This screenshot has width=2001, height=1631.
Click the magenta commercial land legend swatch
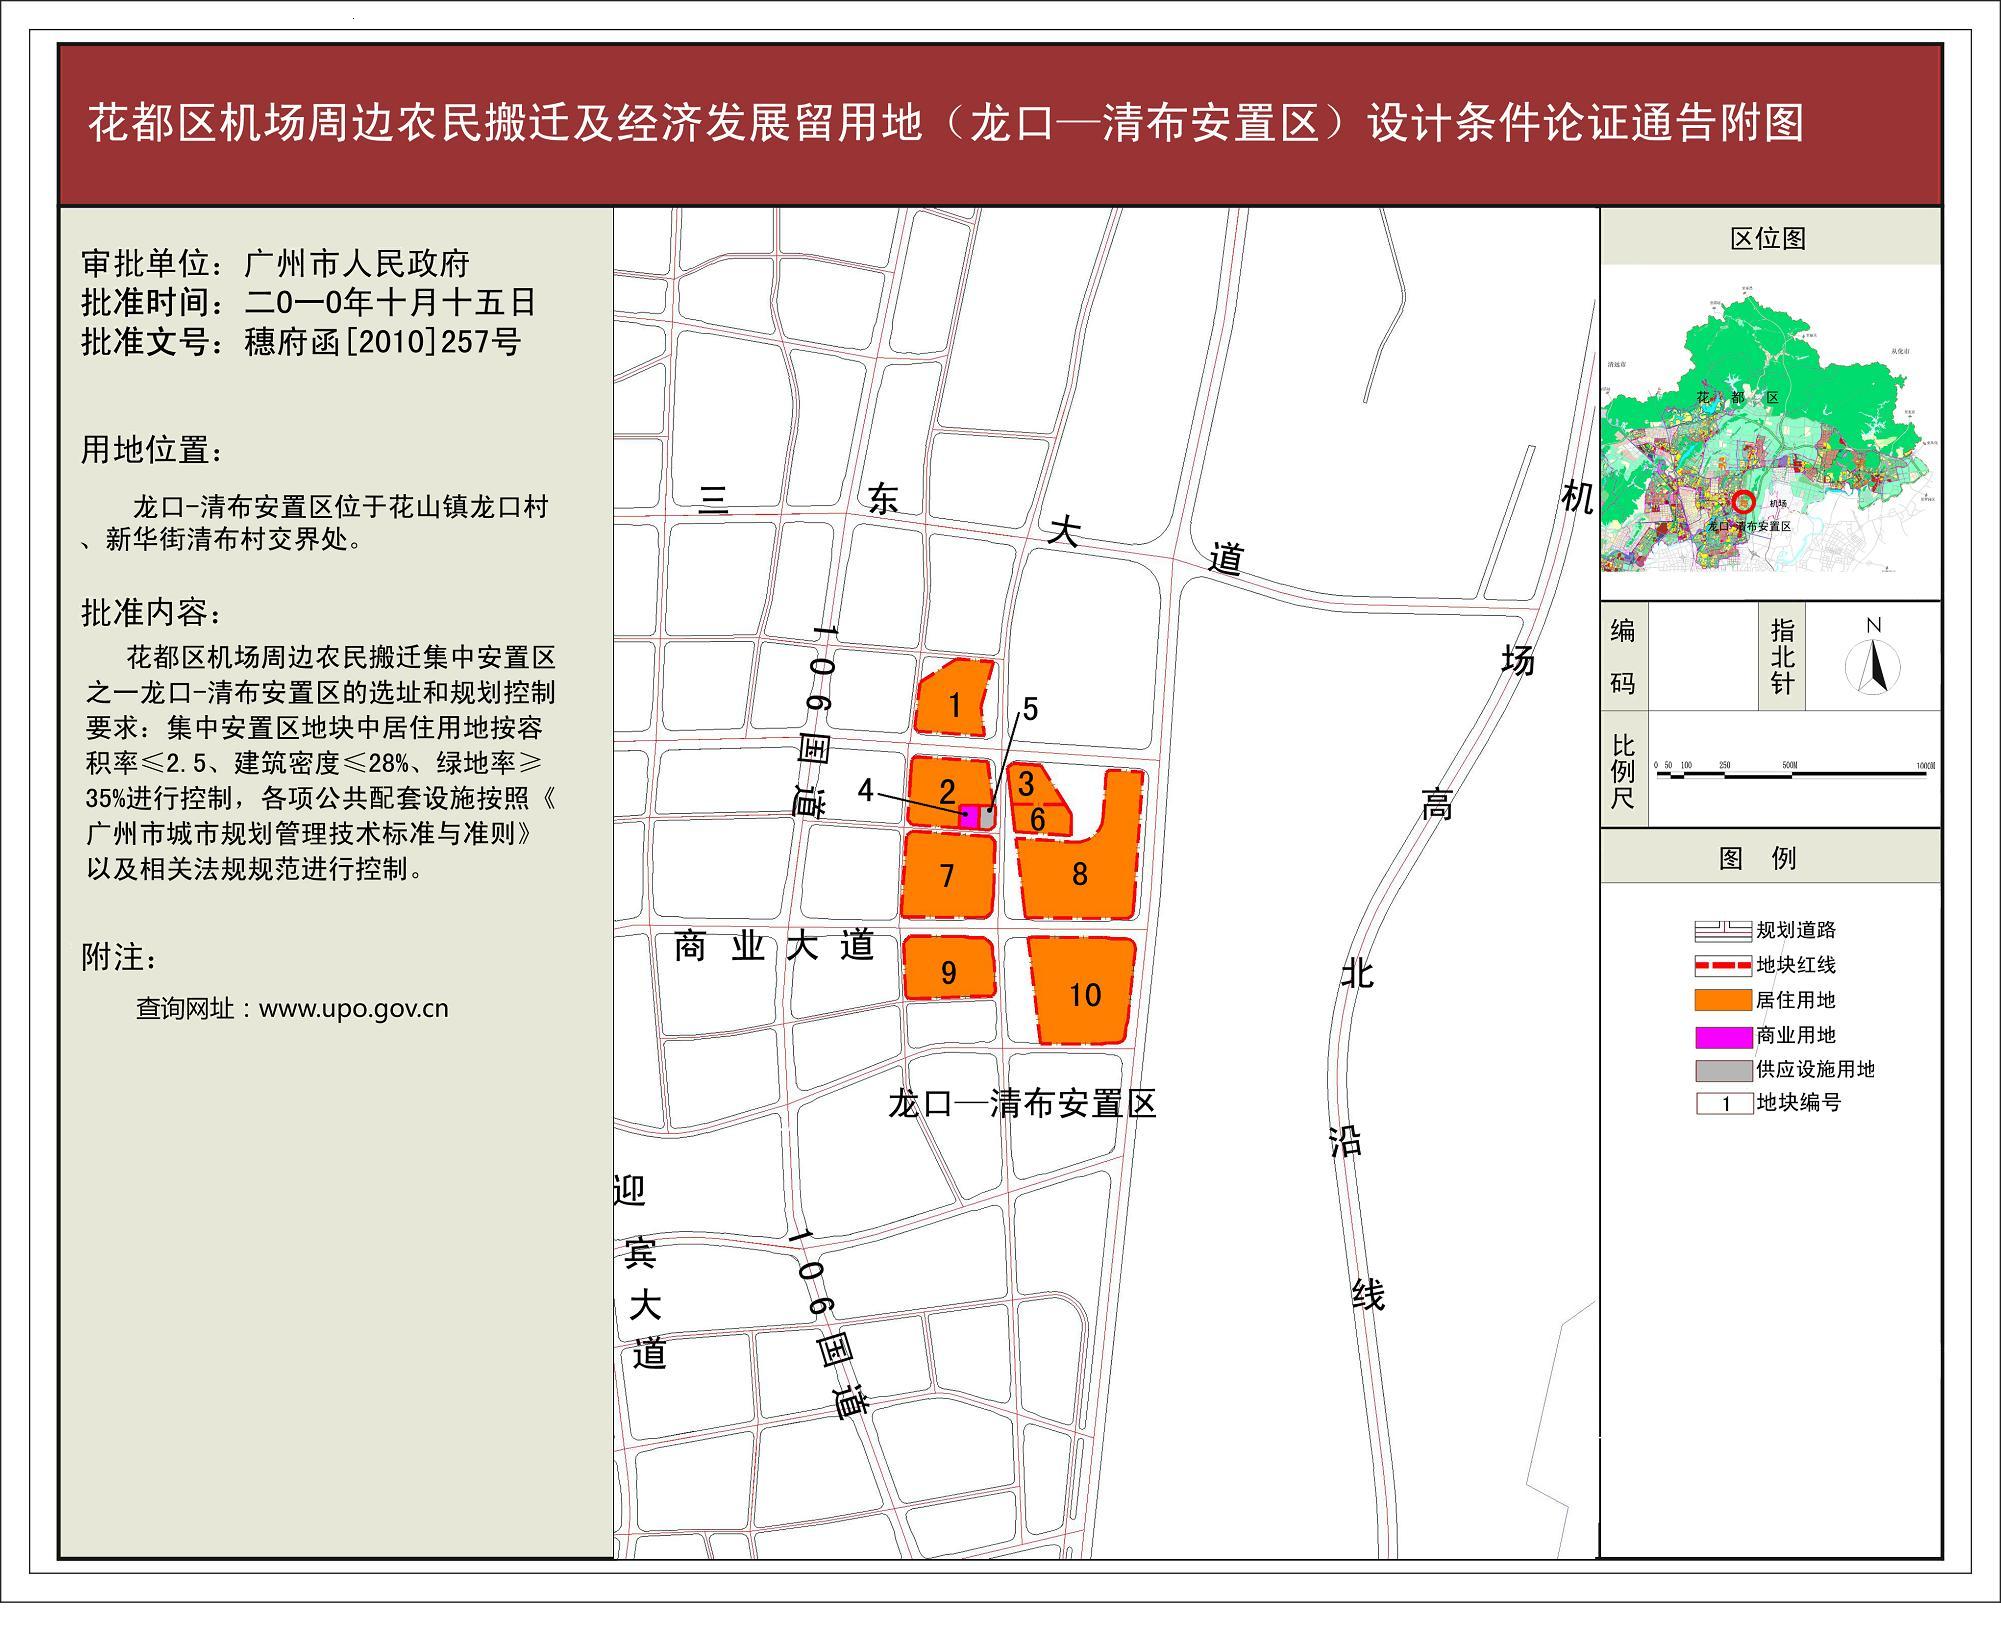1722,1036
